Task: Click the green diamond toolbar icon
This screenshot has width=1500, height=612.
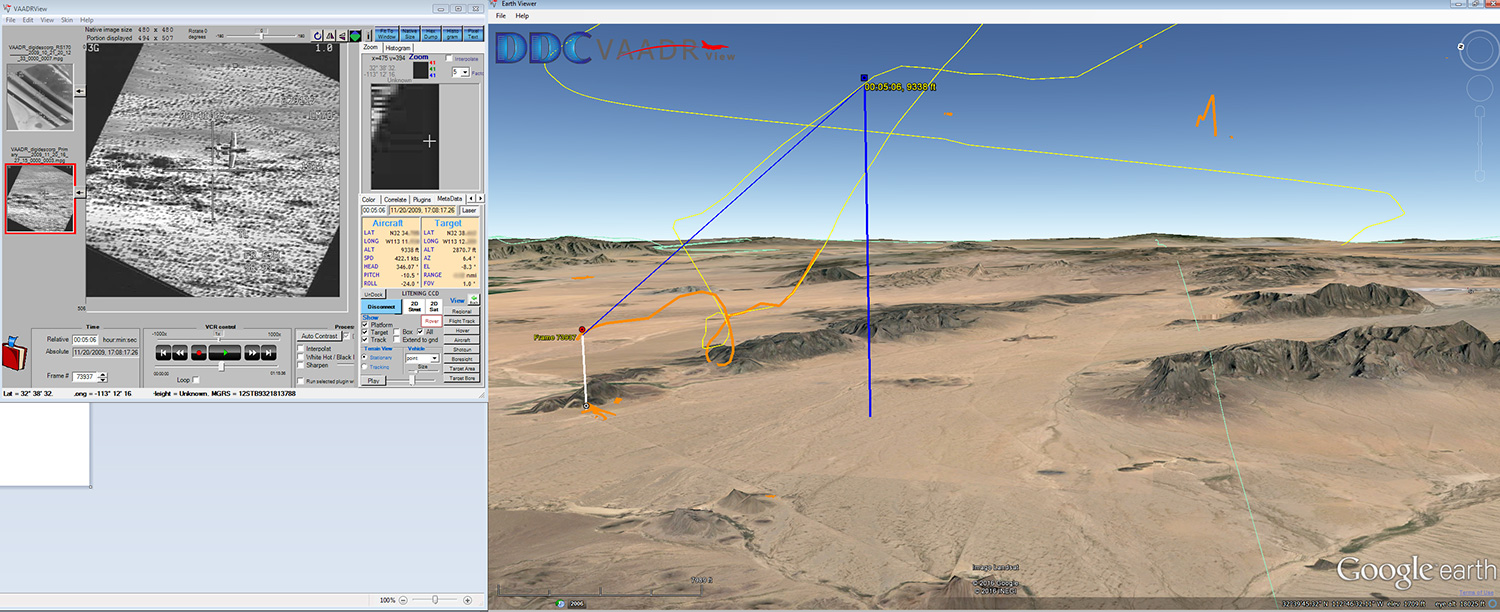Action: point(354,36)
